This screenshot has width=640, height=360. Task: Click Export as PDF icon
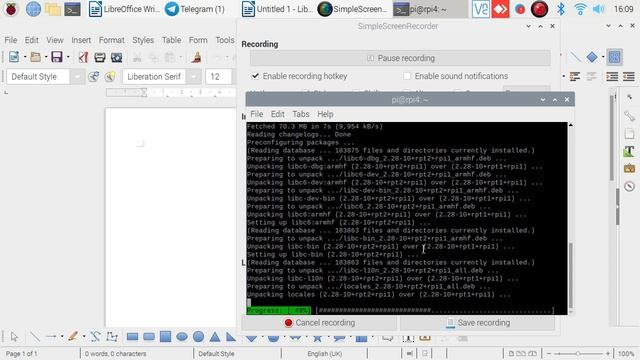[x=83, y=57]
